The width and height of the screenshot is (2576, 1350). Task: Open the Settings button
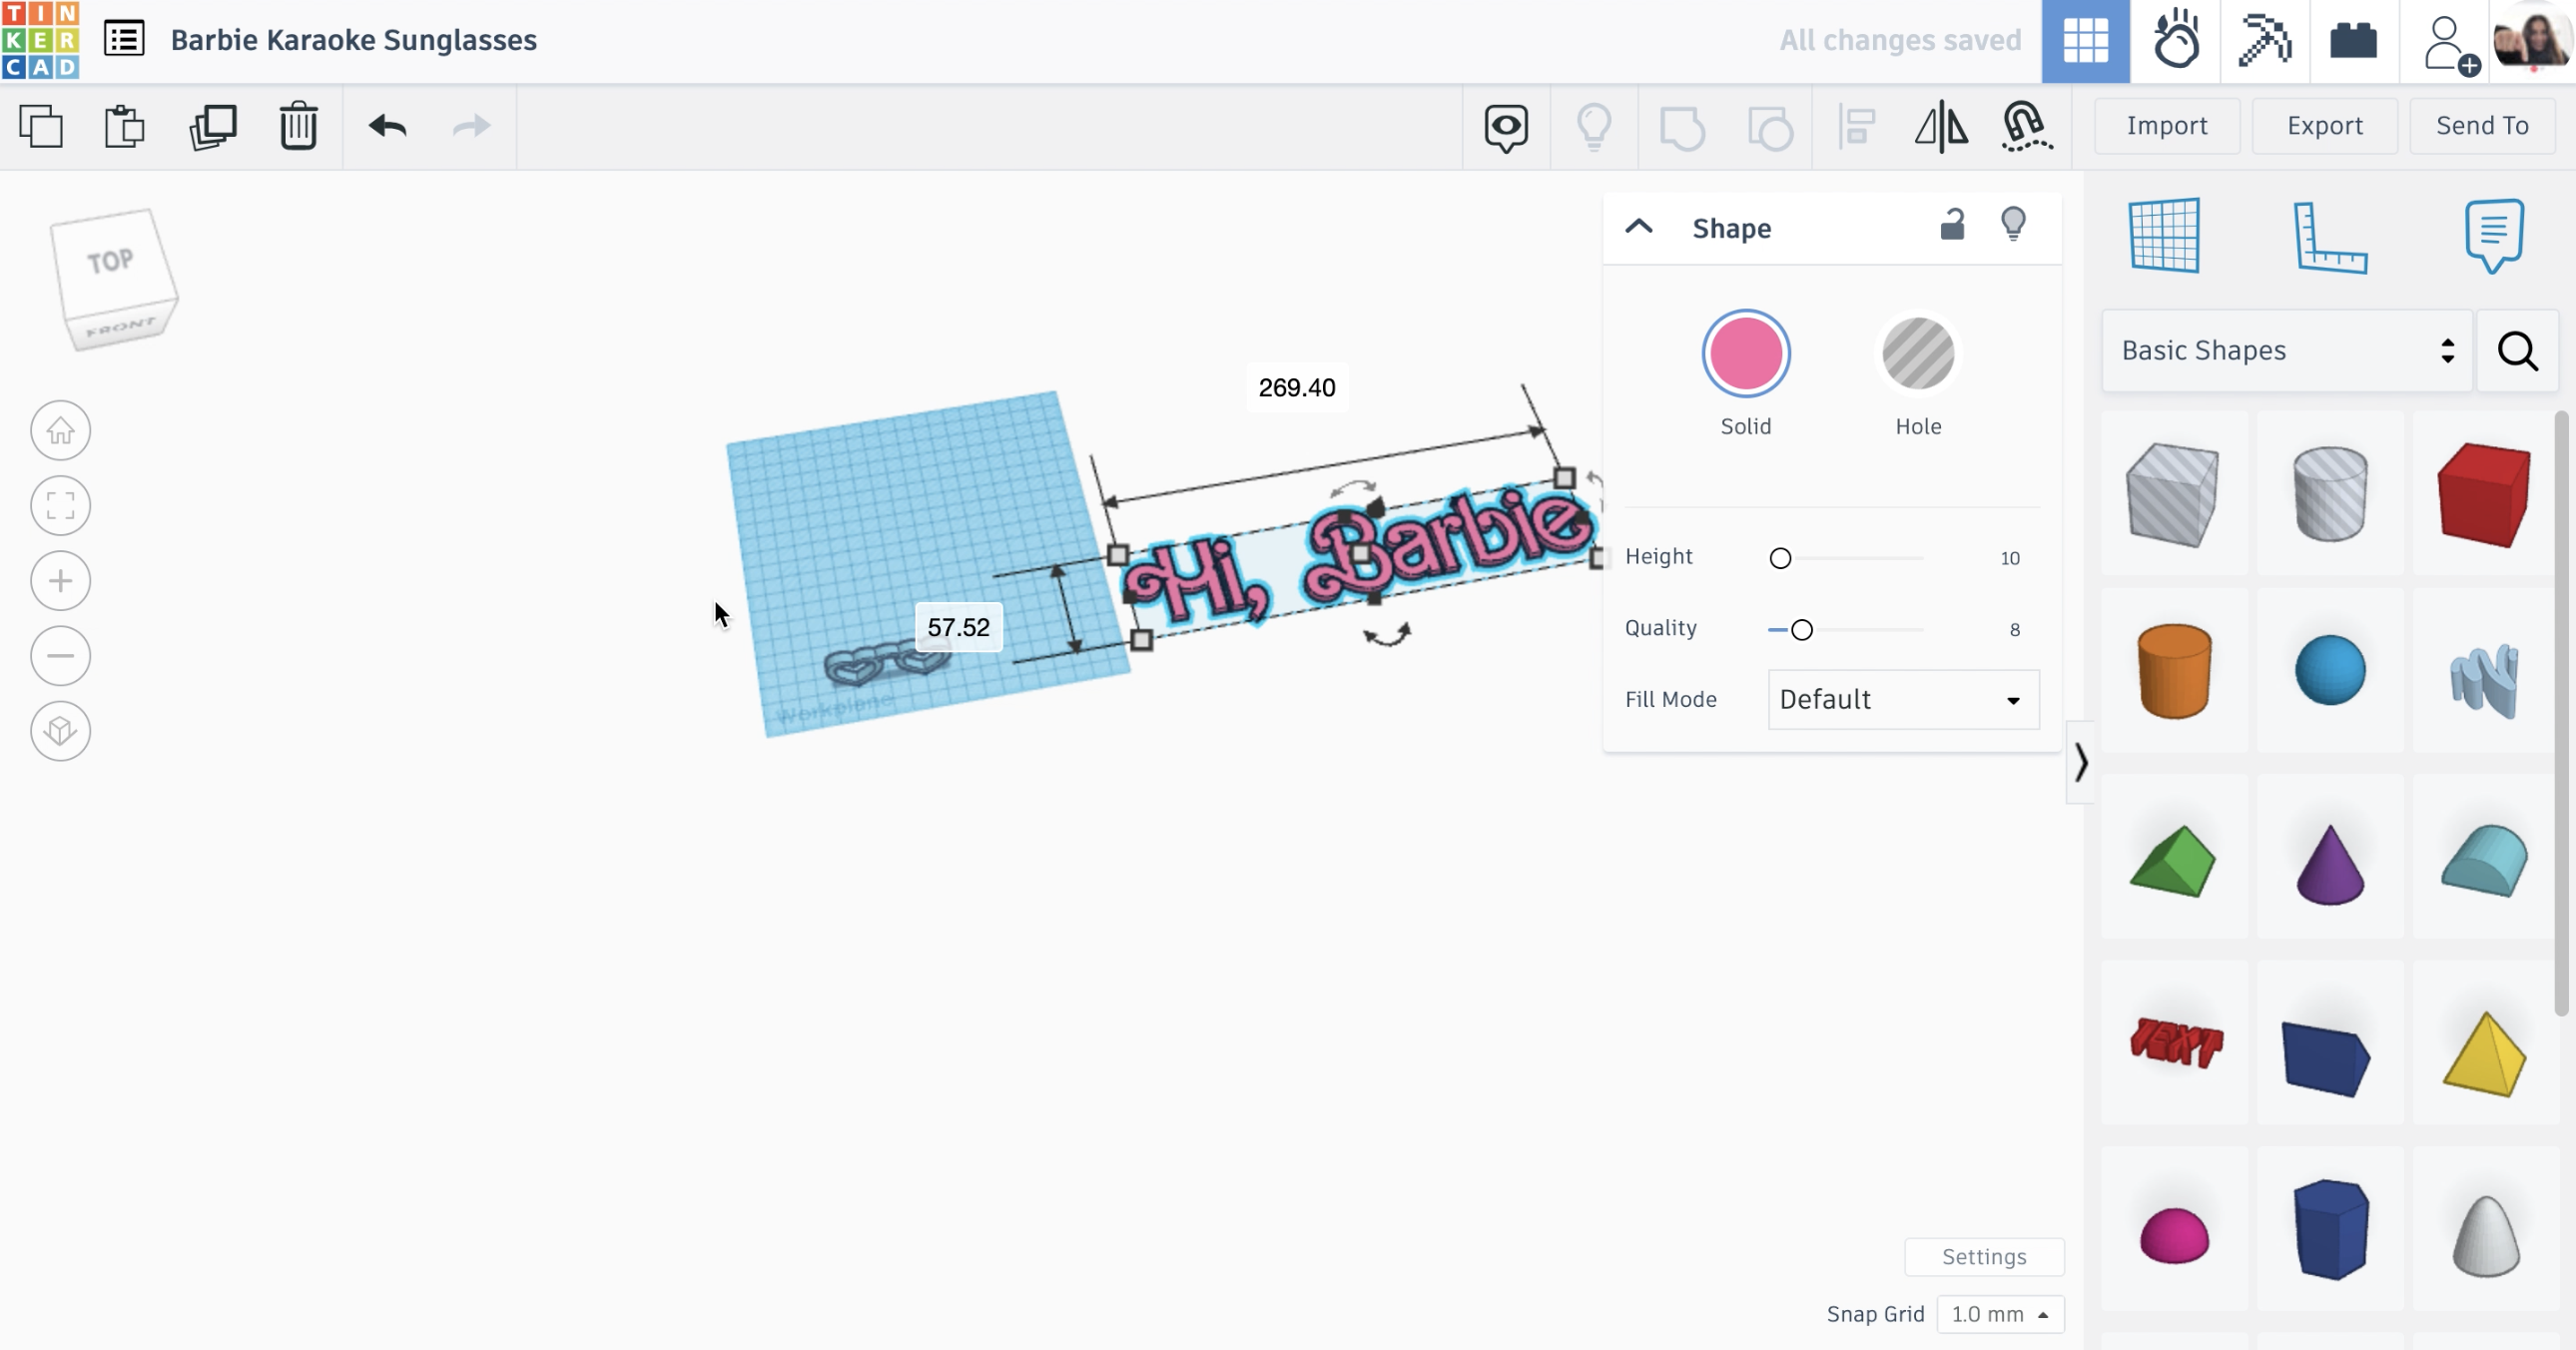tap(1983, 1257)
